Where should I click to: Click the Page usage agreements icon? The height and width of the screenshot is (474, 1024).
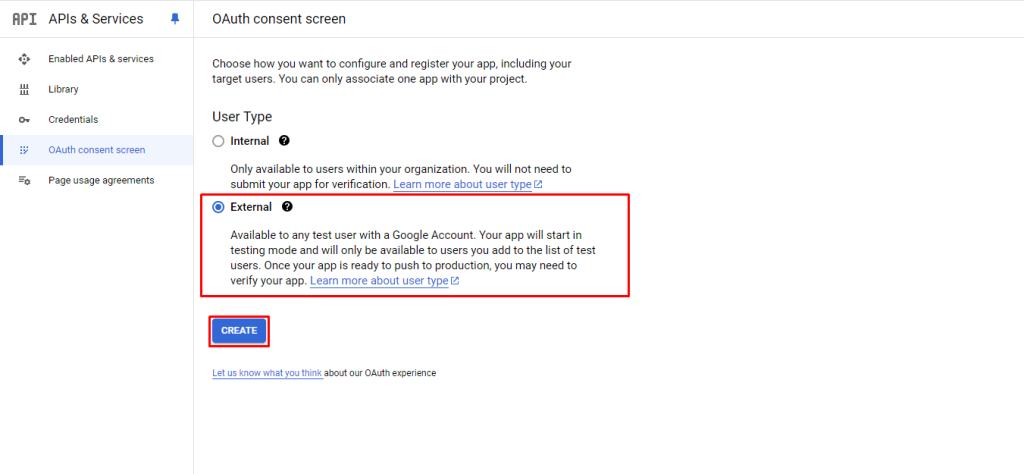[x=24, y=180]
